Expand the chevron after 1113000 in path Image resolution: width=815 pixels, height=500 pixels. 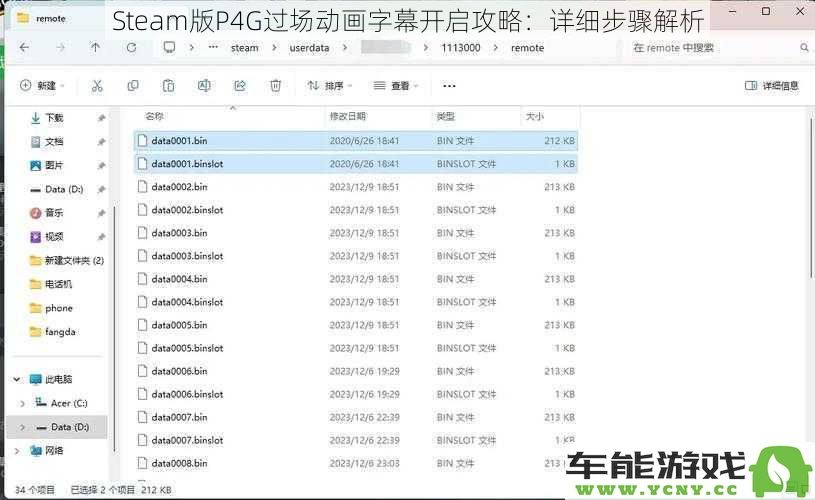coord(495,48)
